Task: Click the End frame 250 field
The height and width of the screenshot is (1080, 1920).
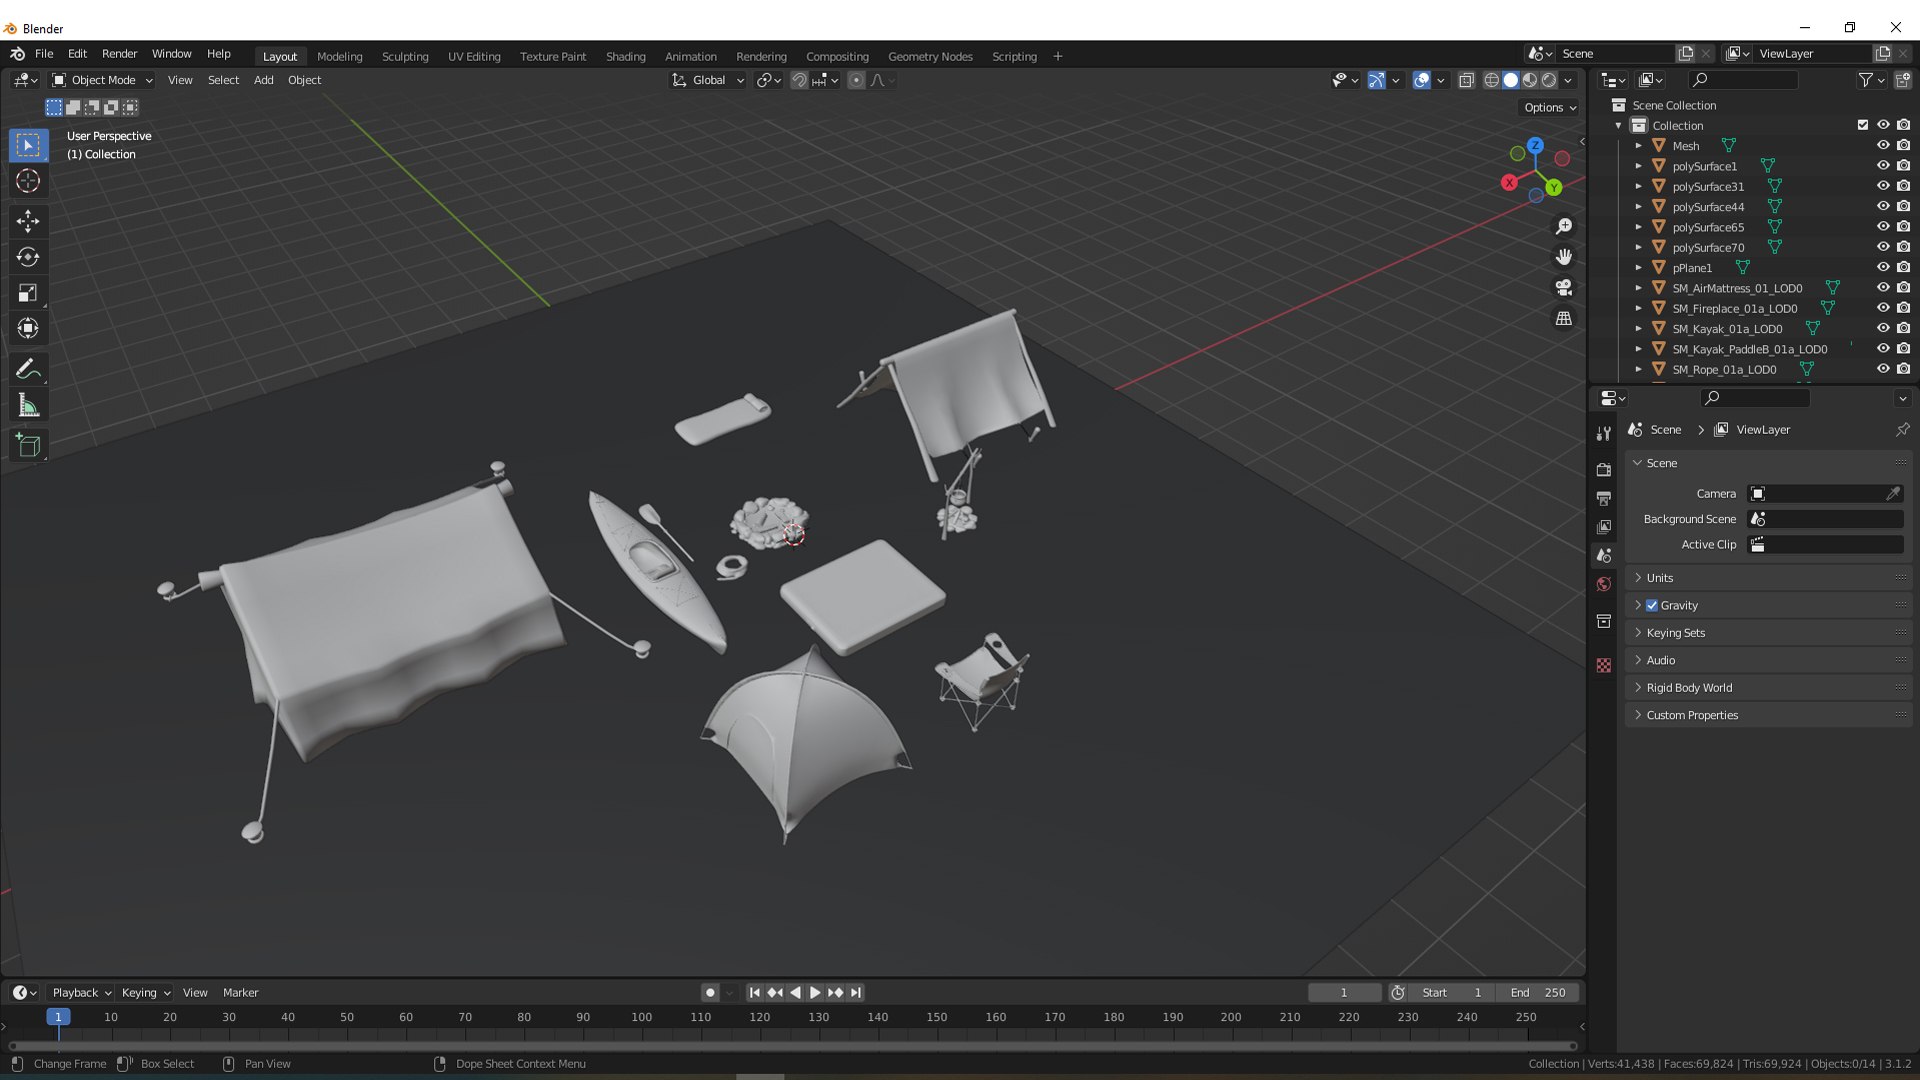Action: (x=1538, y=993)
